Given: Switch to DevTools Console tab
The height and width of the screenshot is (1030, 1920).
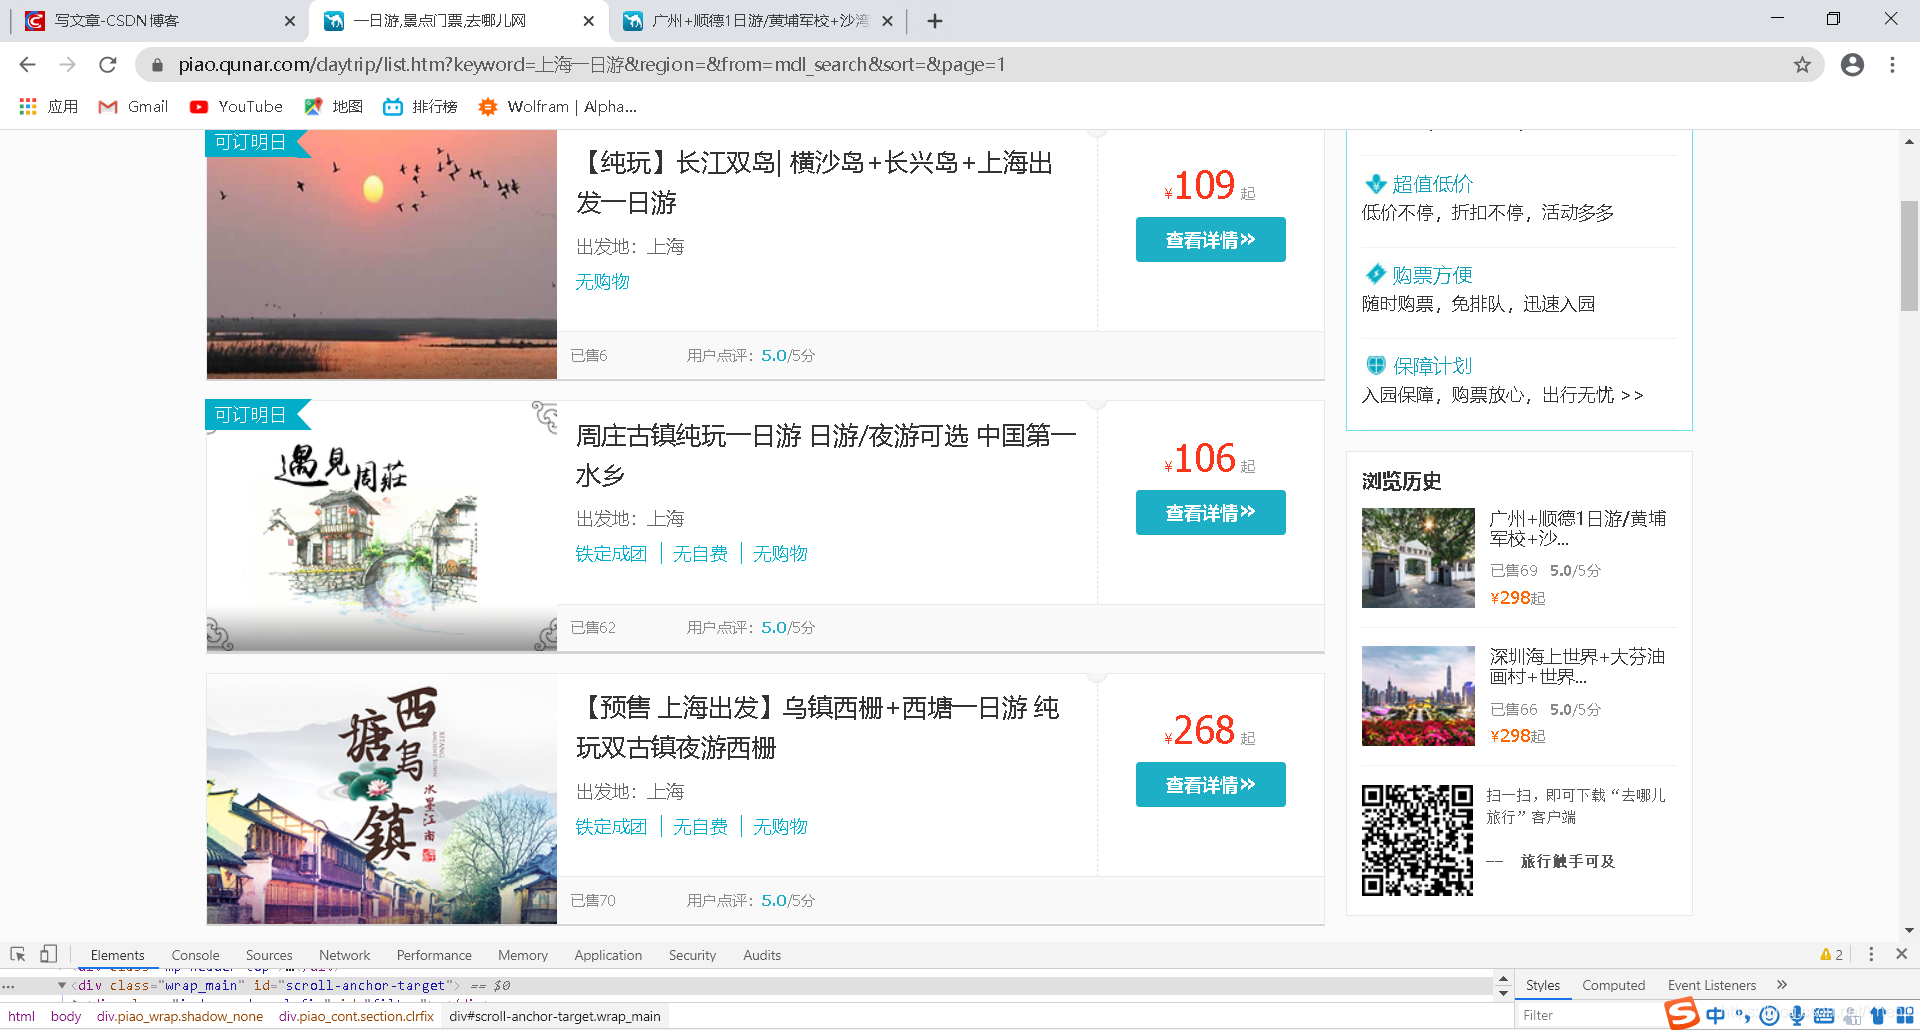Looking at the screenshot, I should (195, 956).
